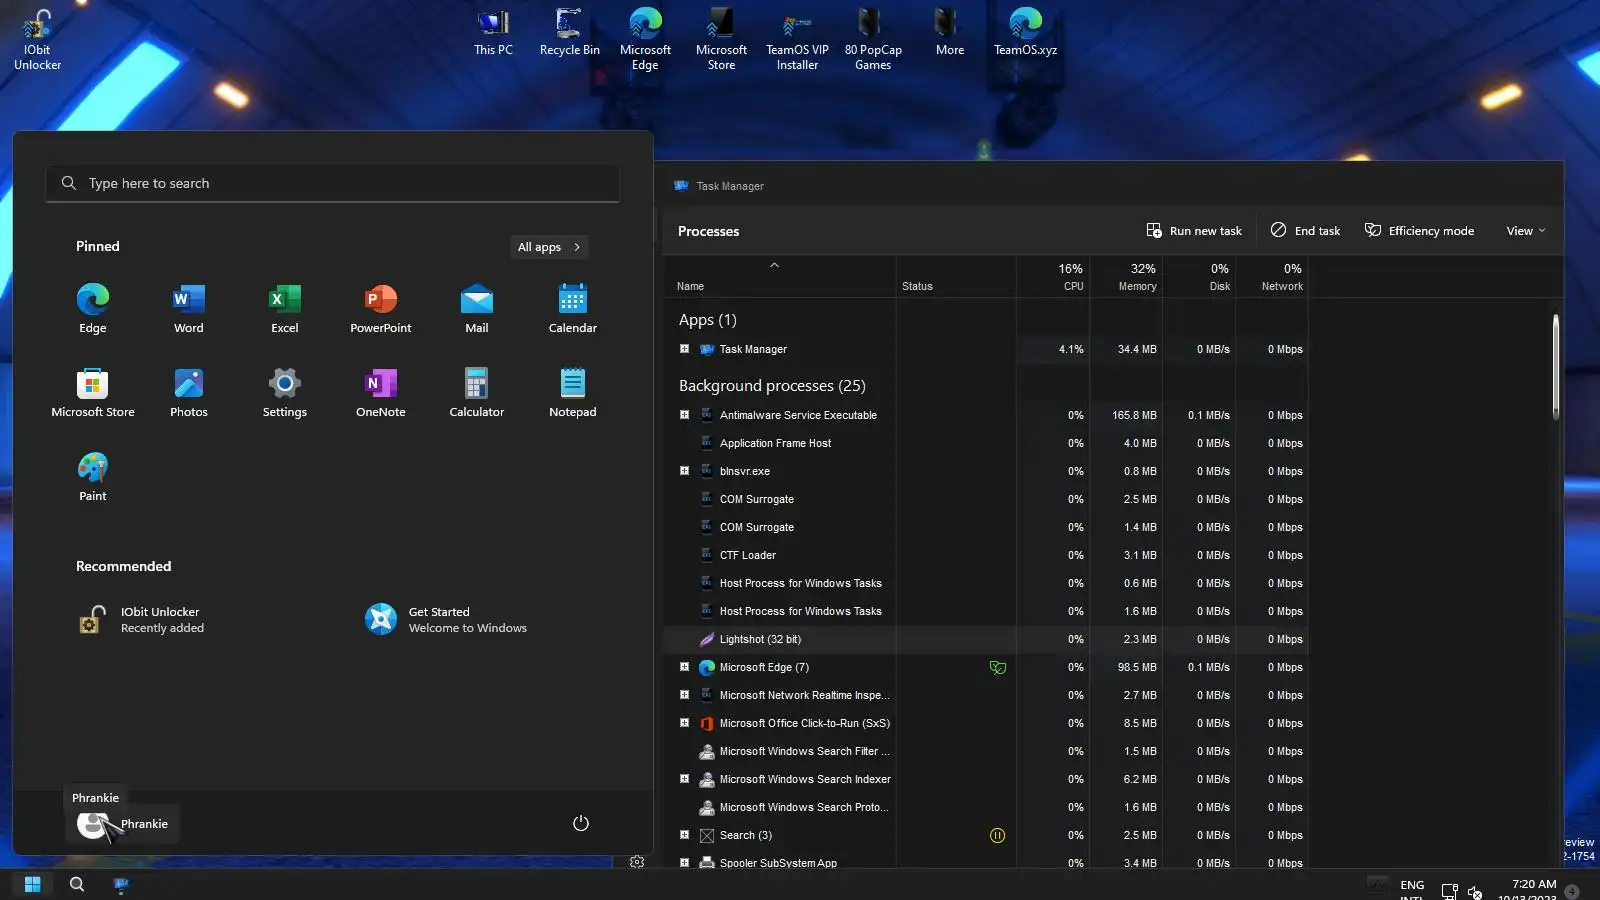Expand the Microsoft Edge (7) process group

click(685, 667)
